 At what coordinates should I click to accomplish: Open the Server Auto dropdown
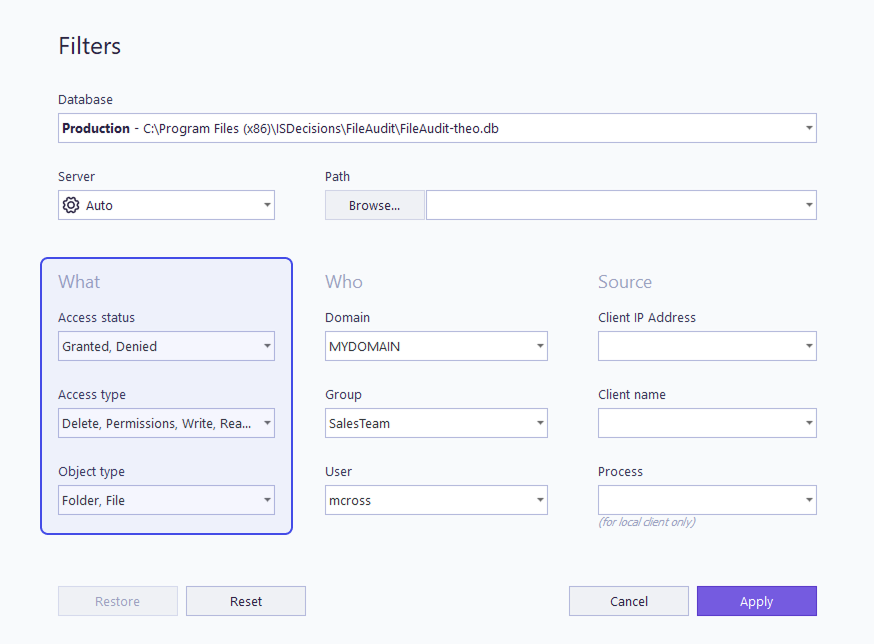tap(166, 205)
